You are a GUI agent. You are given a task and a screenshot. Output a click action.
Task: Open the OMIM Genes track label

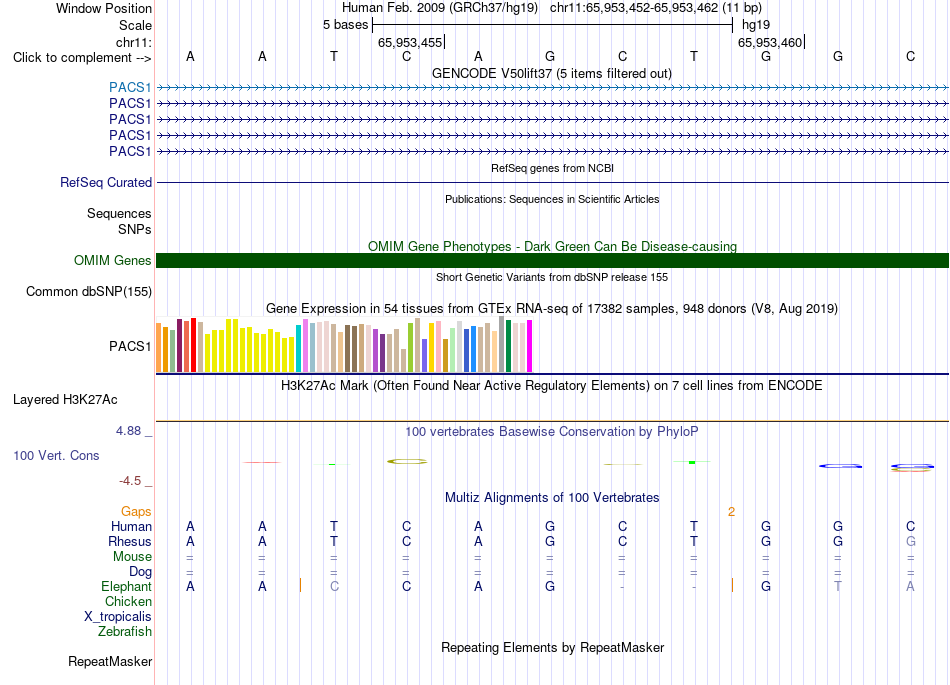click(113, 260)
